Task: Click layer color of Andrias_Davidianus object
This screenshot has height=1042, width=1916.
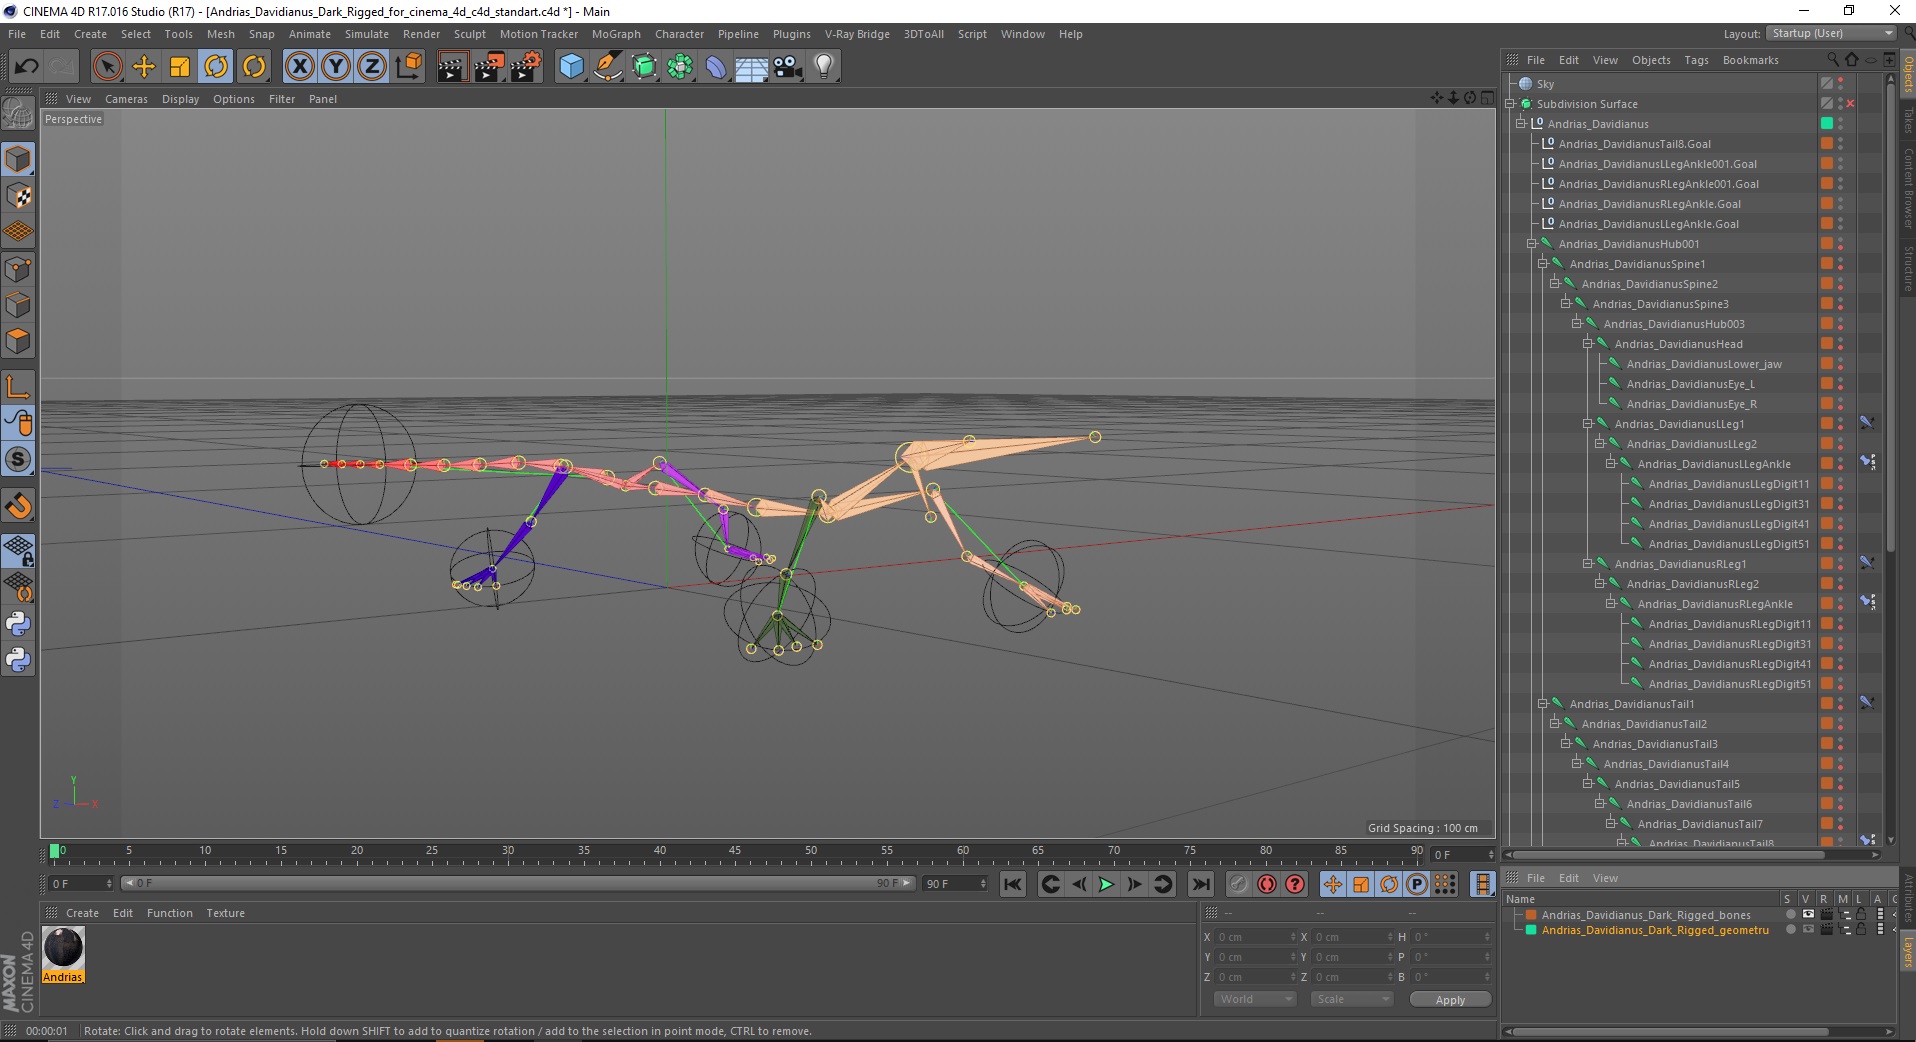Action: coord(1827,124)
